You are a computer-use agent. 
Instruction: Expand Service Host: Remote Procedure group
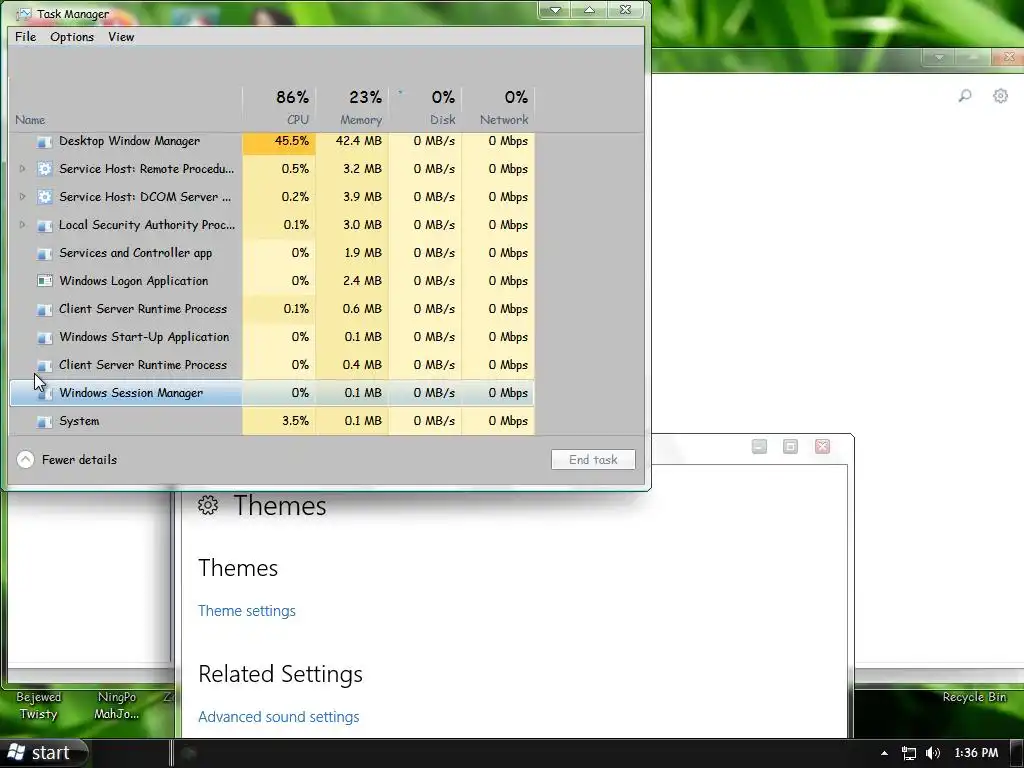tap(22, 168)
